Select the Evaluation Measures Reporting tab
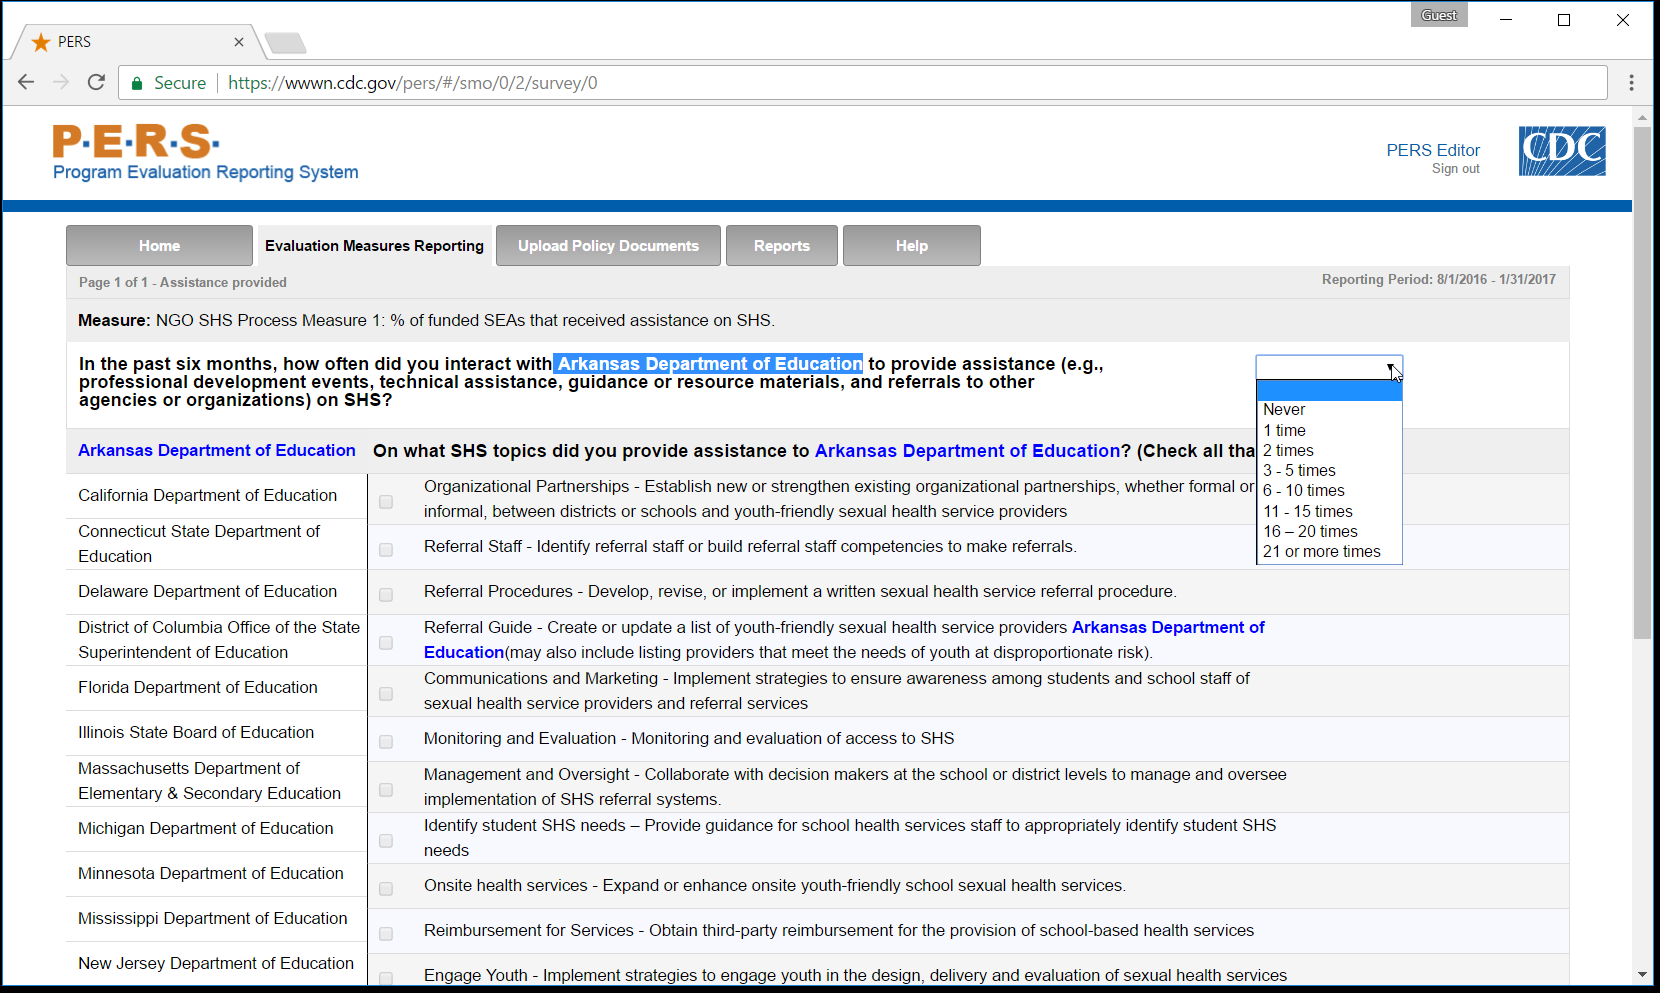 tap(374, 246)
